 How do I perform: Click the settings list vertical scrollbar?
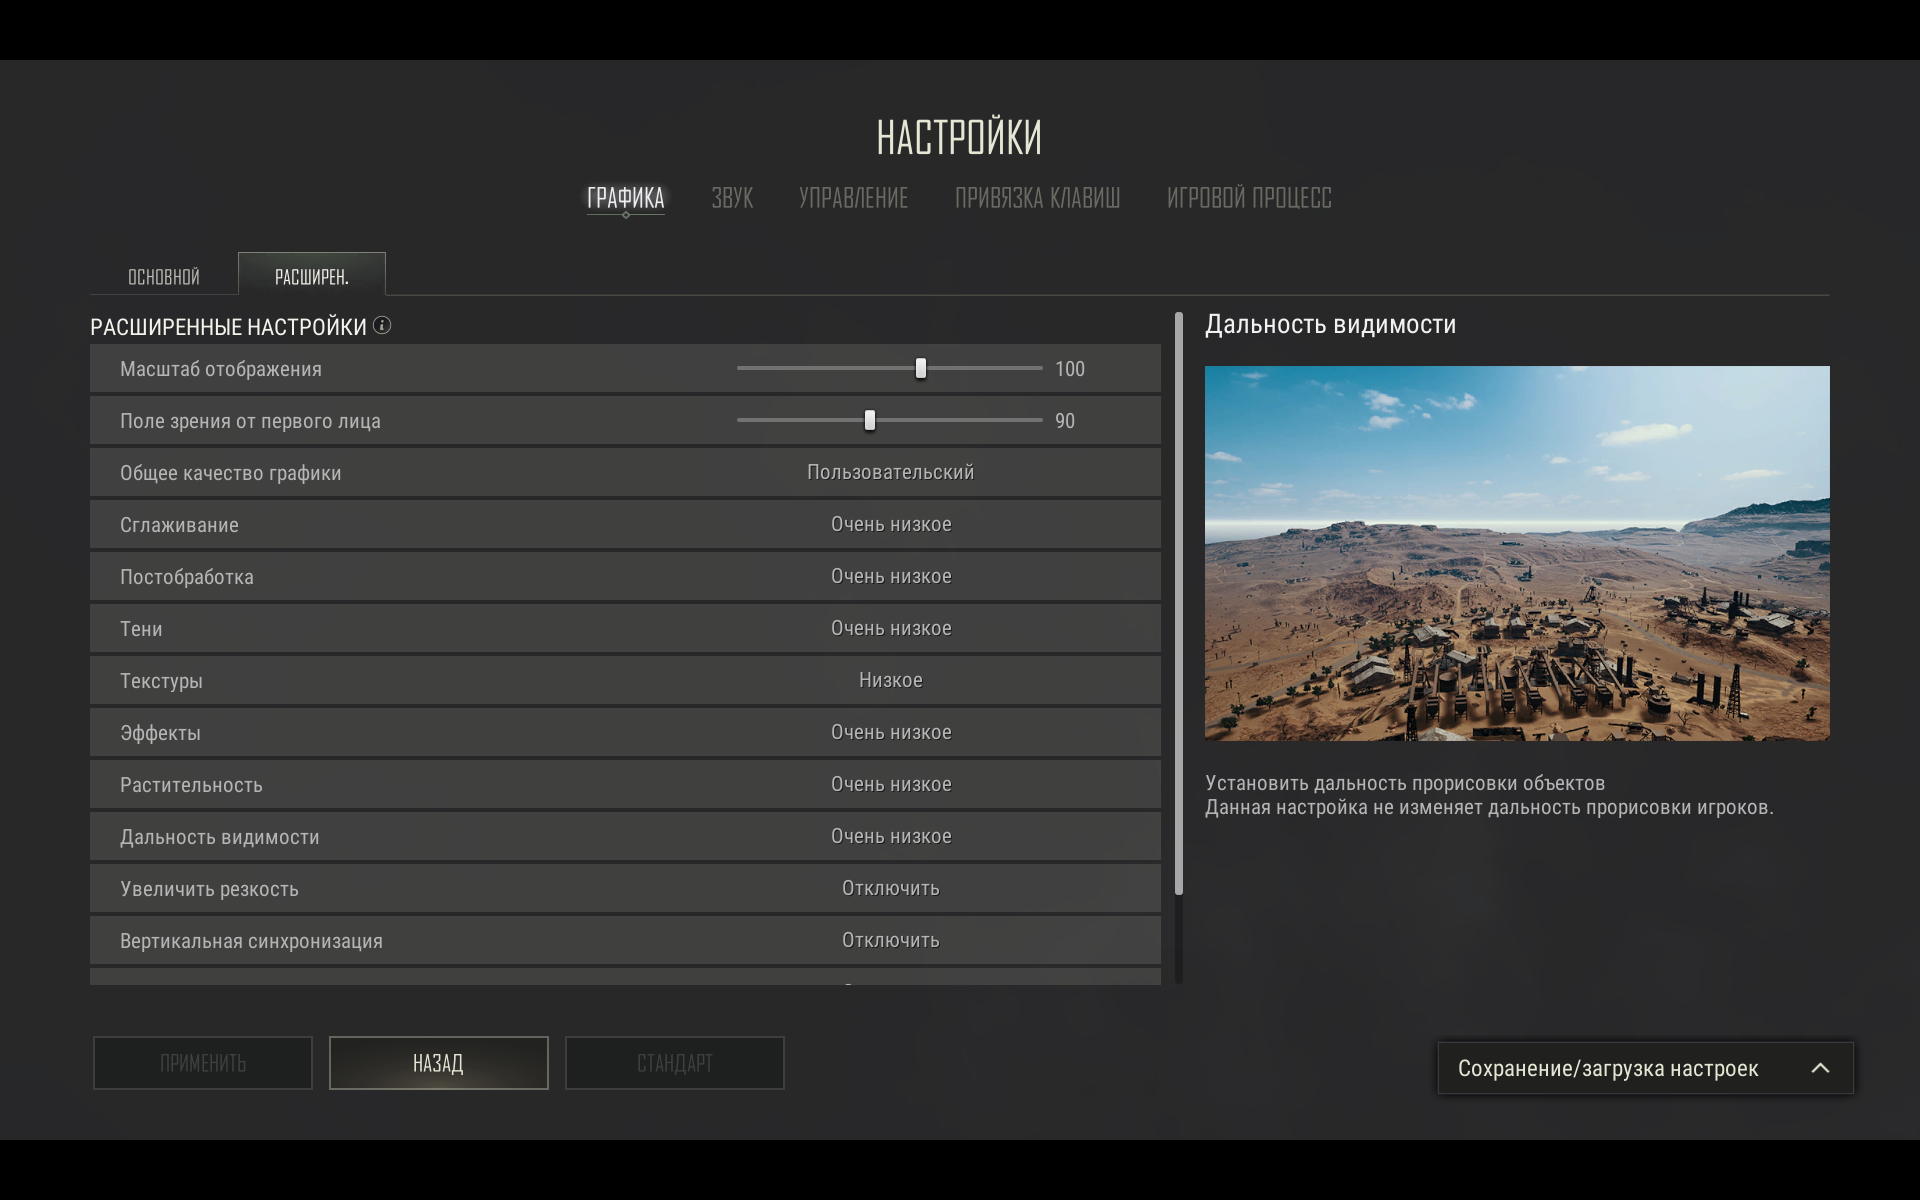click(1179, 603)
